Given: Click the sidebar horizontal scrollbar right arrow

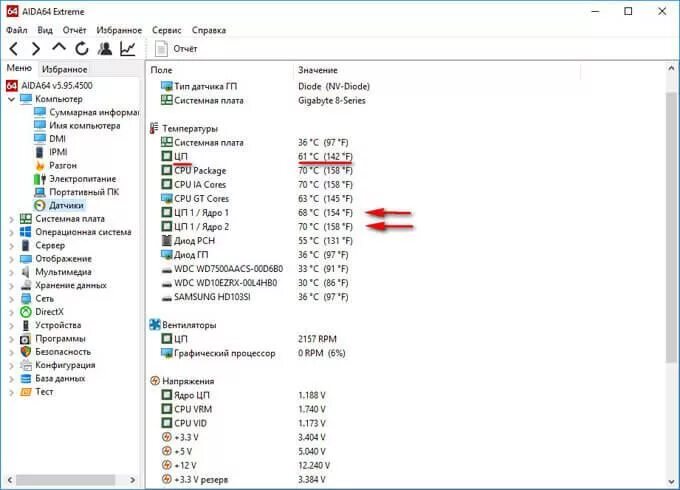Looking at the screenshot, I should click(x=133, y=480).
